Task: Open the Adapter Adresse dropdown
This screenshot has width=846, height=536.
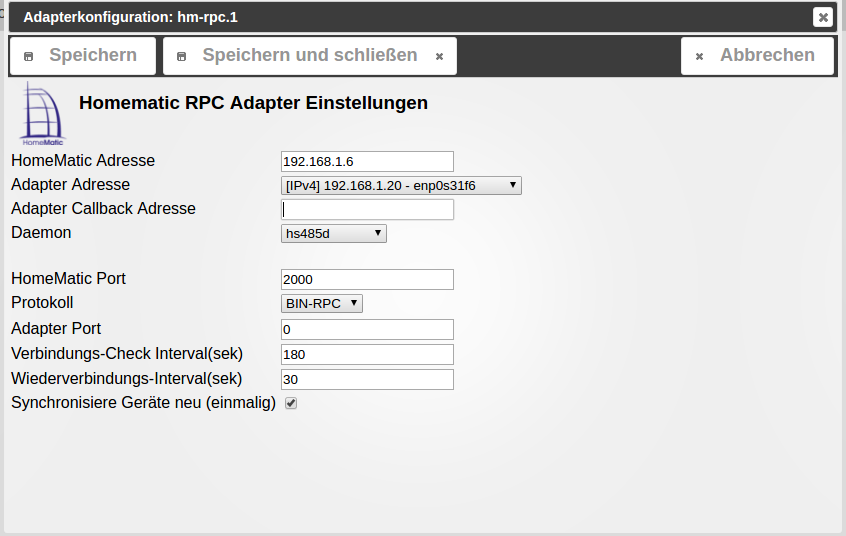Action: 401,186
